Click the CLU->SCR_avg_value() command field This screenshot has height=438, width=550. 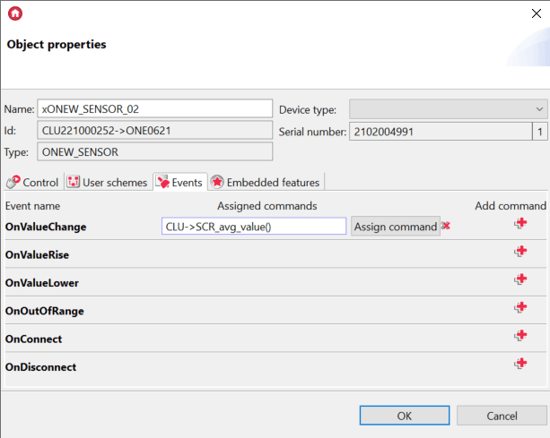[x=254, y=227]
